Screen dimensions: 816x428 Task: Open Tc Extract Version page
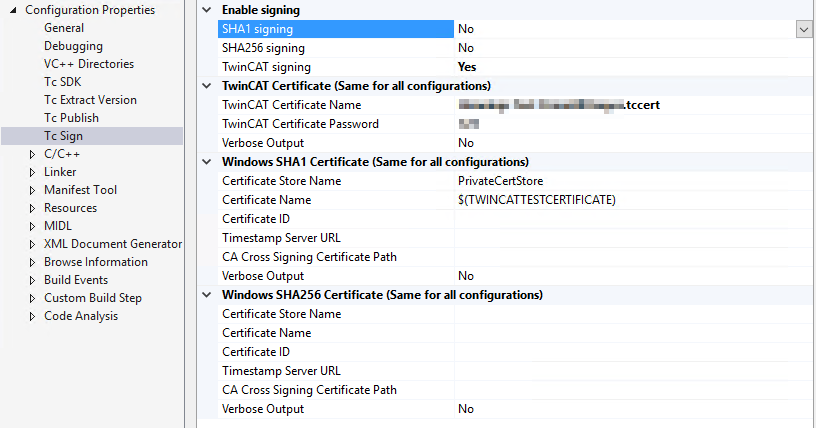[x=91, y=100]
